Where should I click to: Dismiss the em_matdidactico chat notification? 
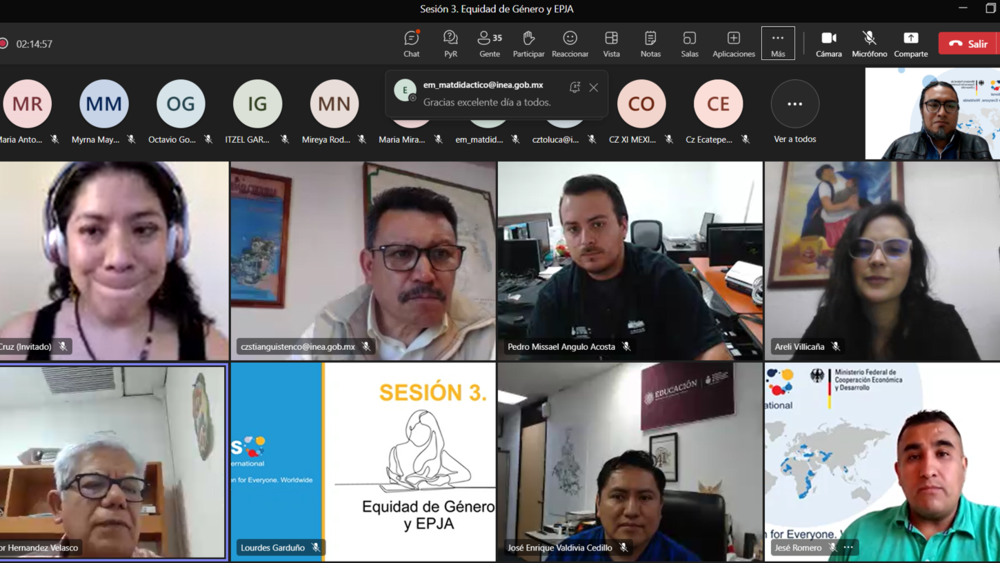pyautogui.click(x=594, y=88)
